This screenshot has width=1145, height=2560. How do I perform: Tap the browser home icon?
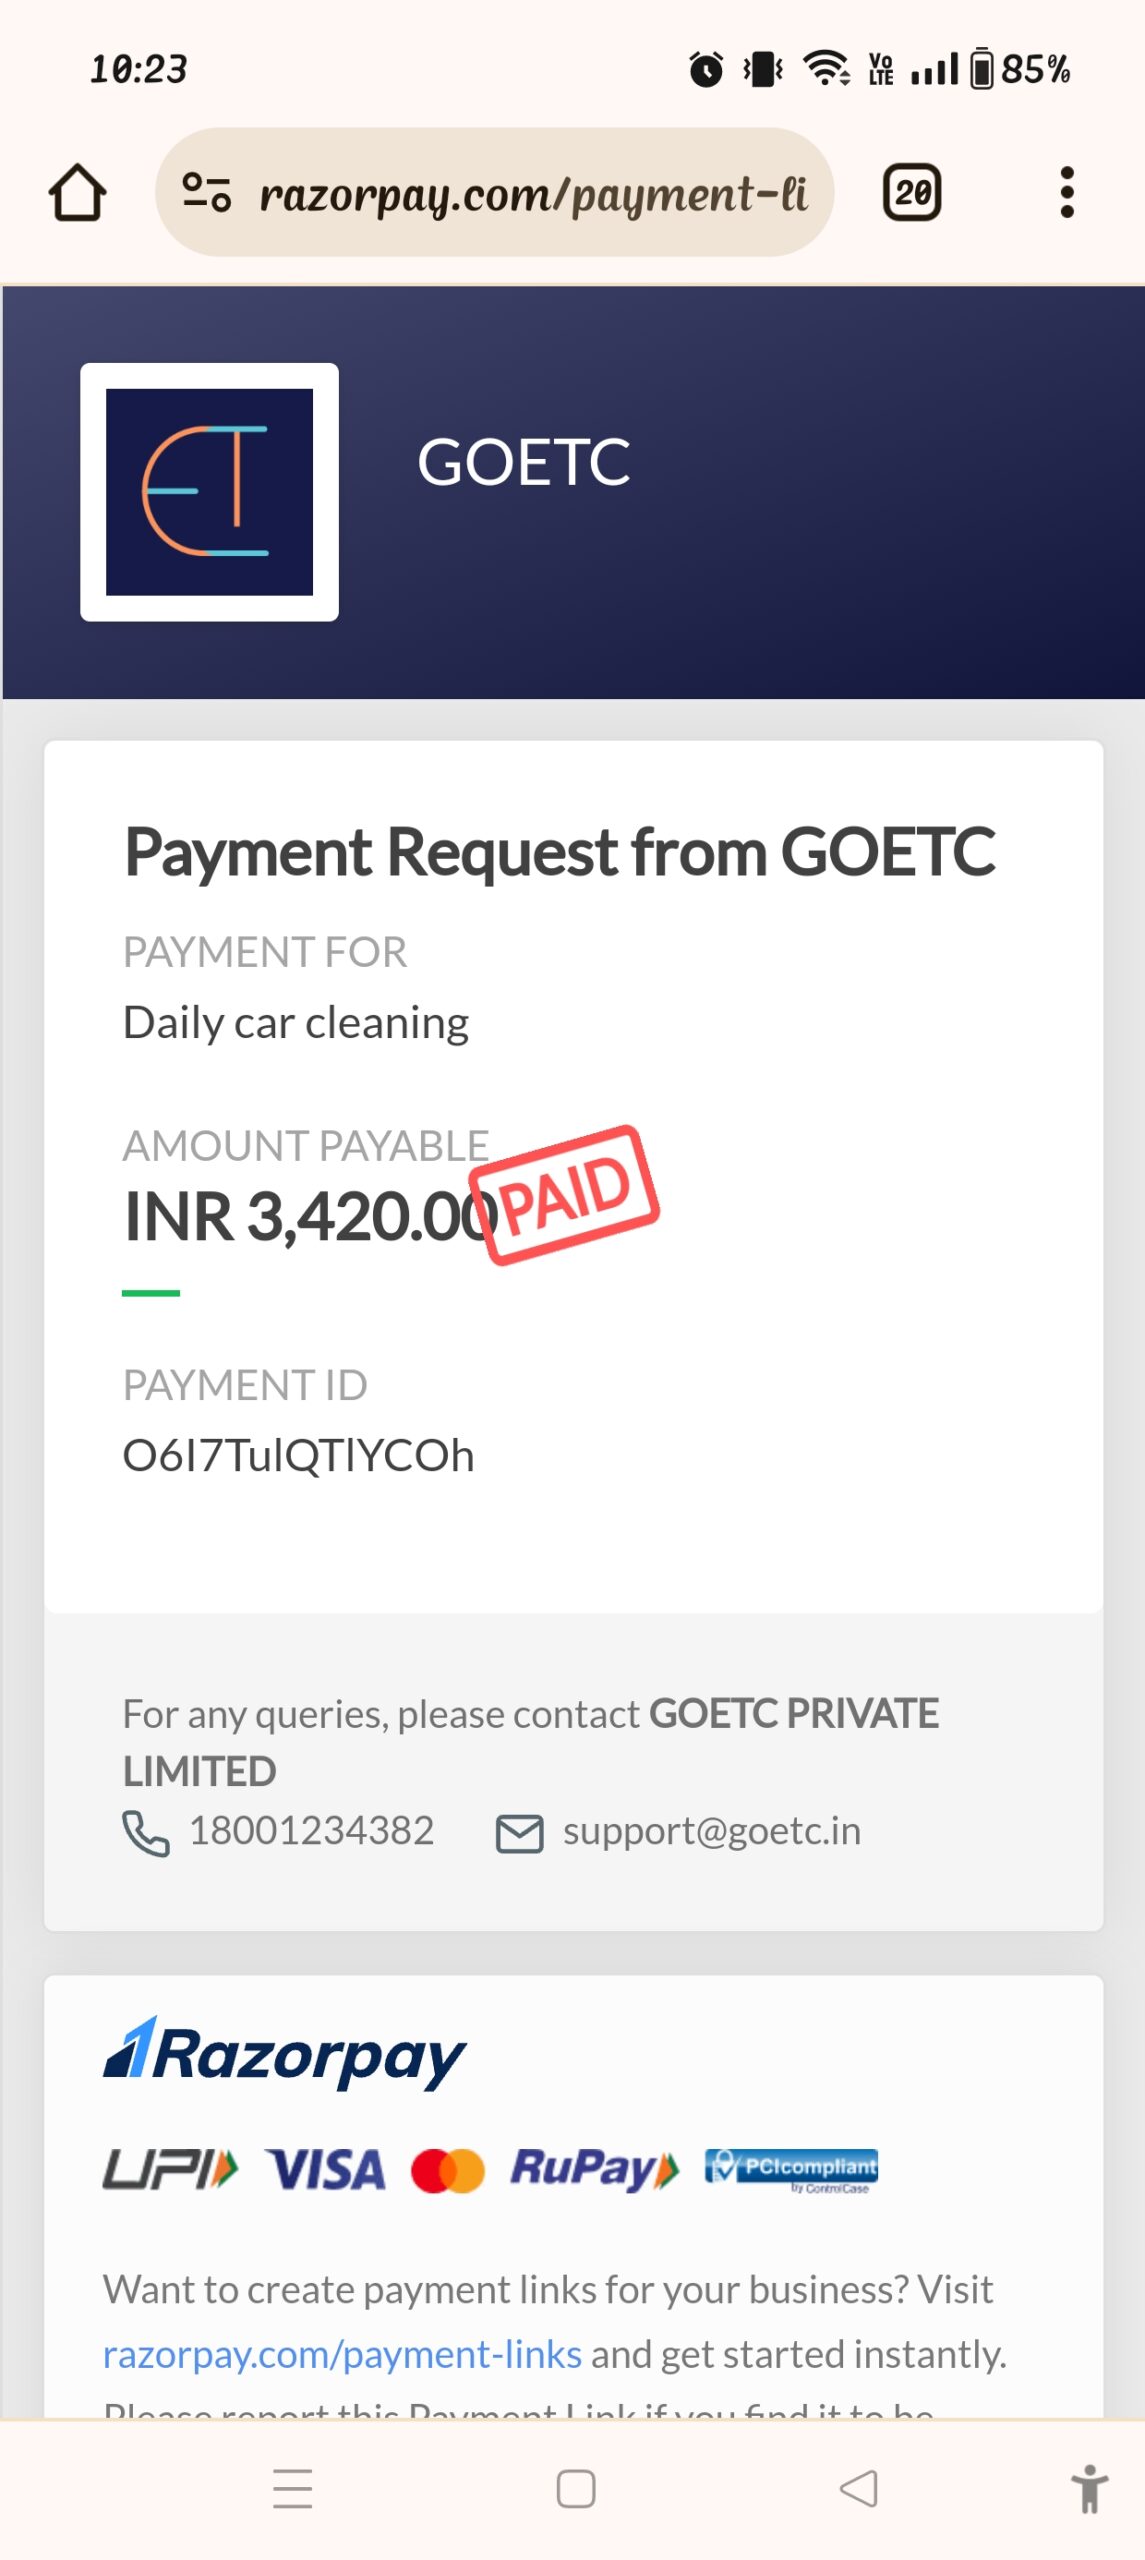point(77,192)
